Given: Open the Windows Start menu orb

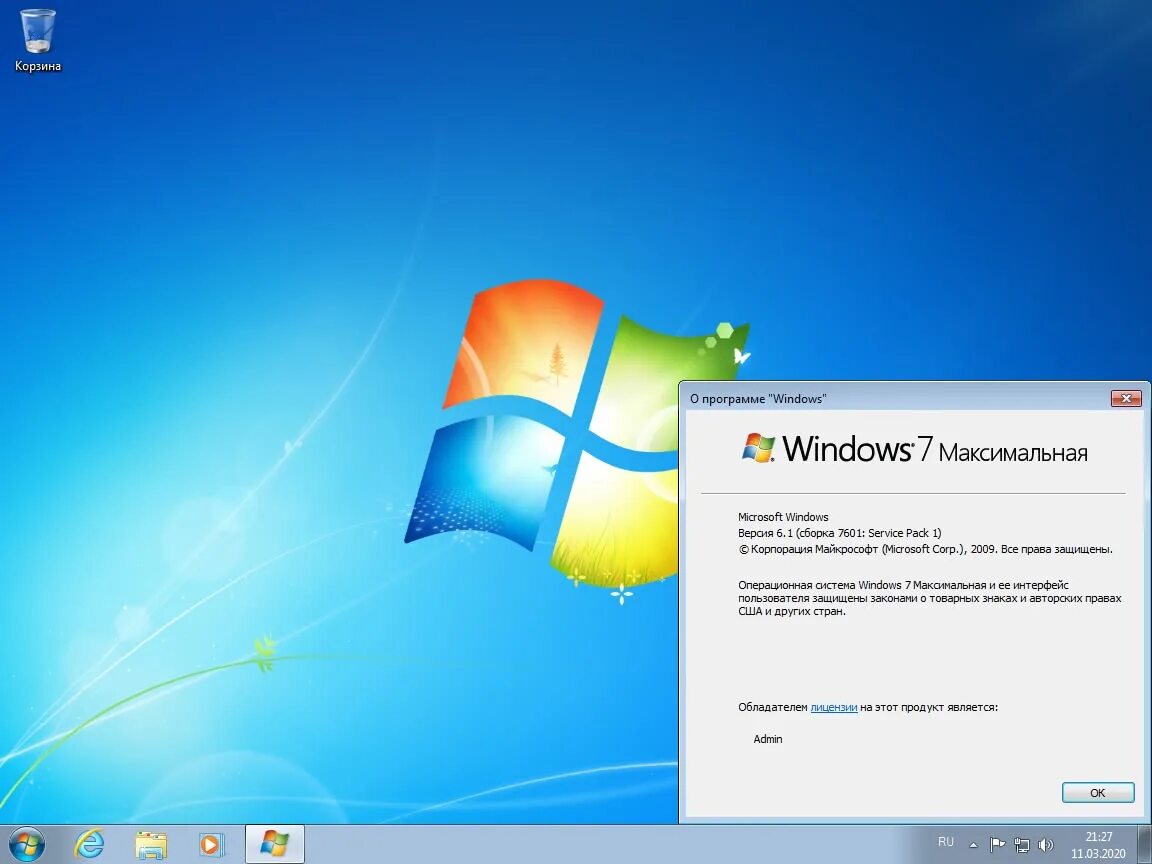Looking at the screenshot, I should 27,844.
